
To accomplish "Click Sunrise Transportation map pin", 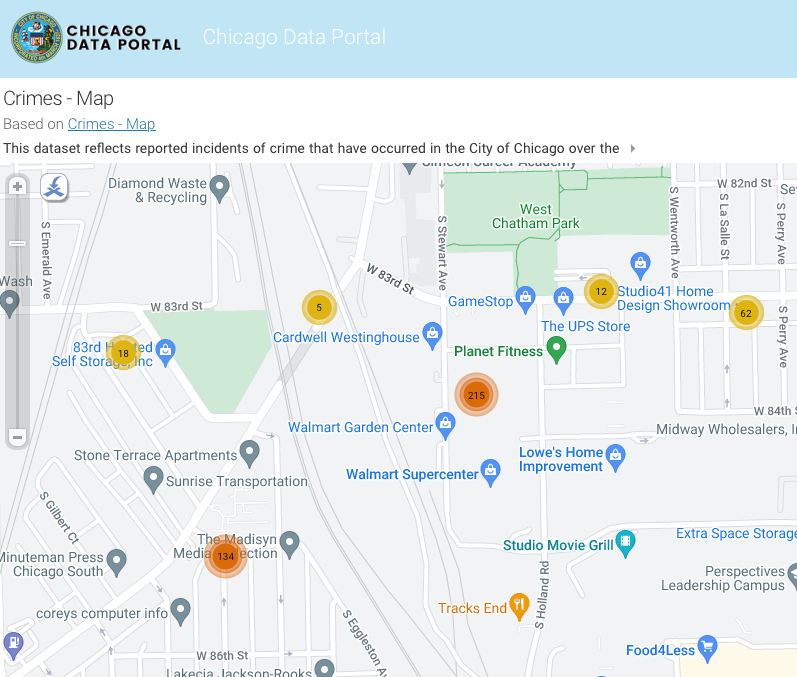I will coord(154,480).
